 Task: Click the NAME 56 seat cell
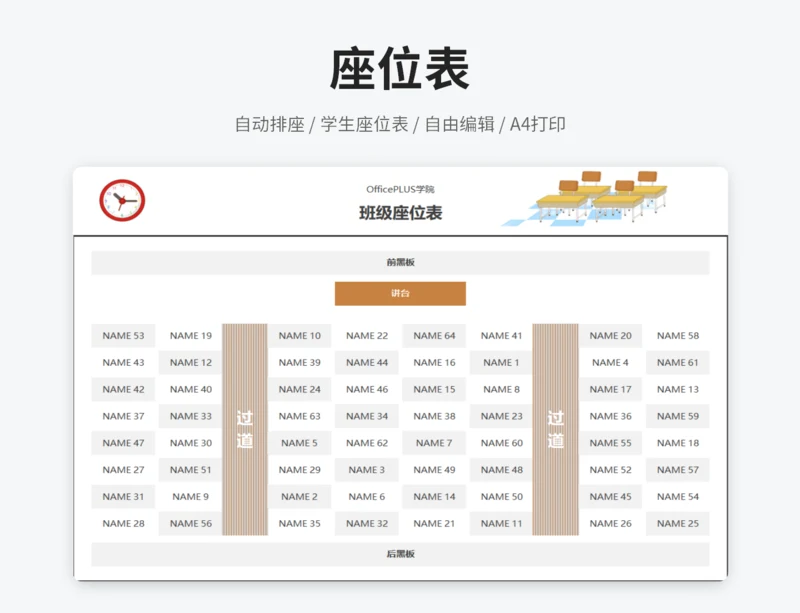(190, 522)
